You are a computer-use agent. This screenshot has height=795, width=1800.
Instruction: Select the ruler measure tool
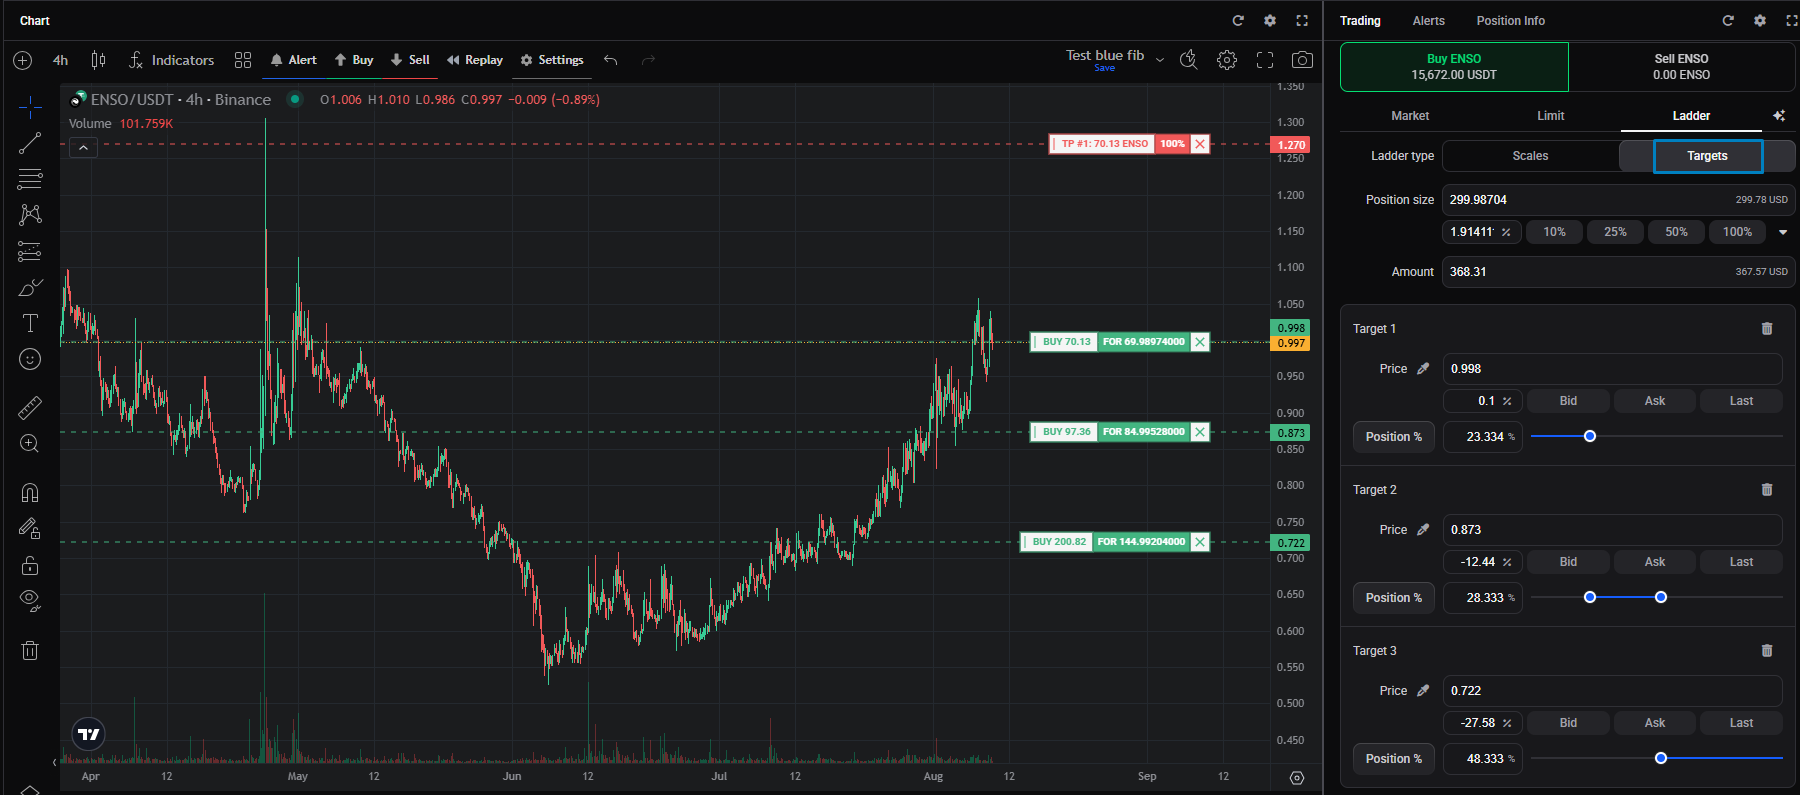pos(30,407)
